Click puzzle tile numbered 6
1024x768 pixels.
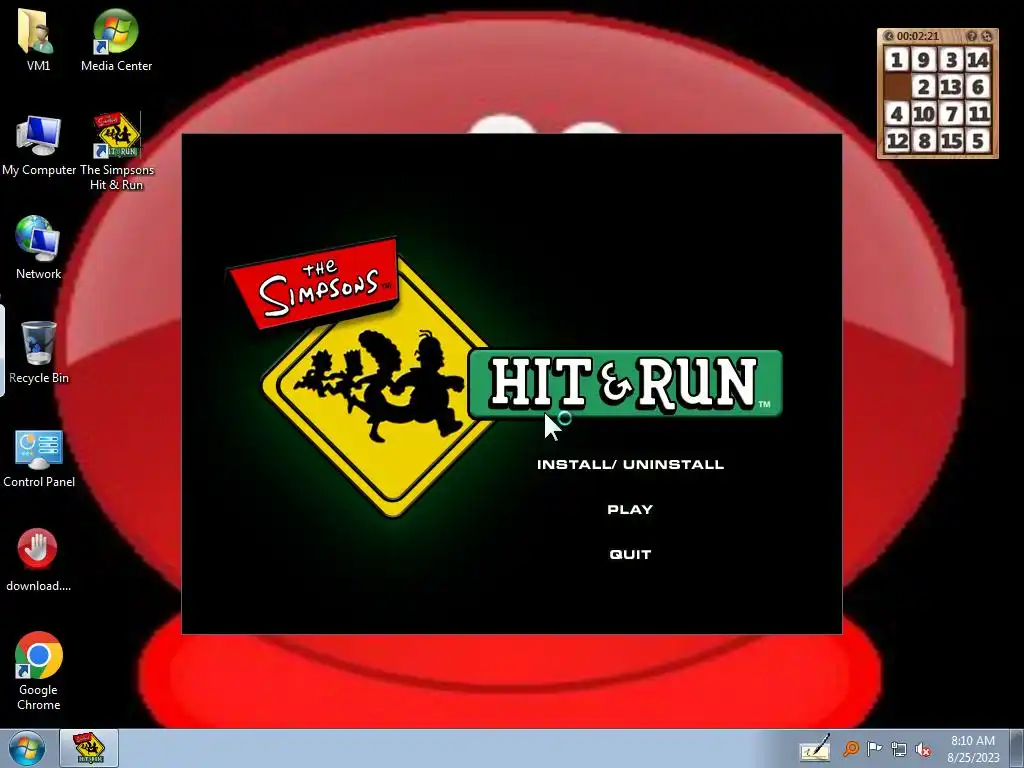coord(978,87)
